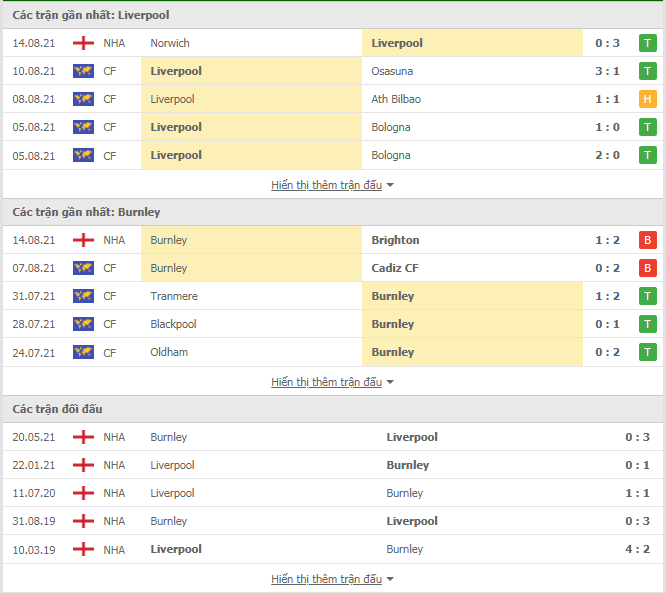Click world flag icon in Liverpool–Osasuna row
This screenshot has height=593, width=666.
[x=83, y=71]
